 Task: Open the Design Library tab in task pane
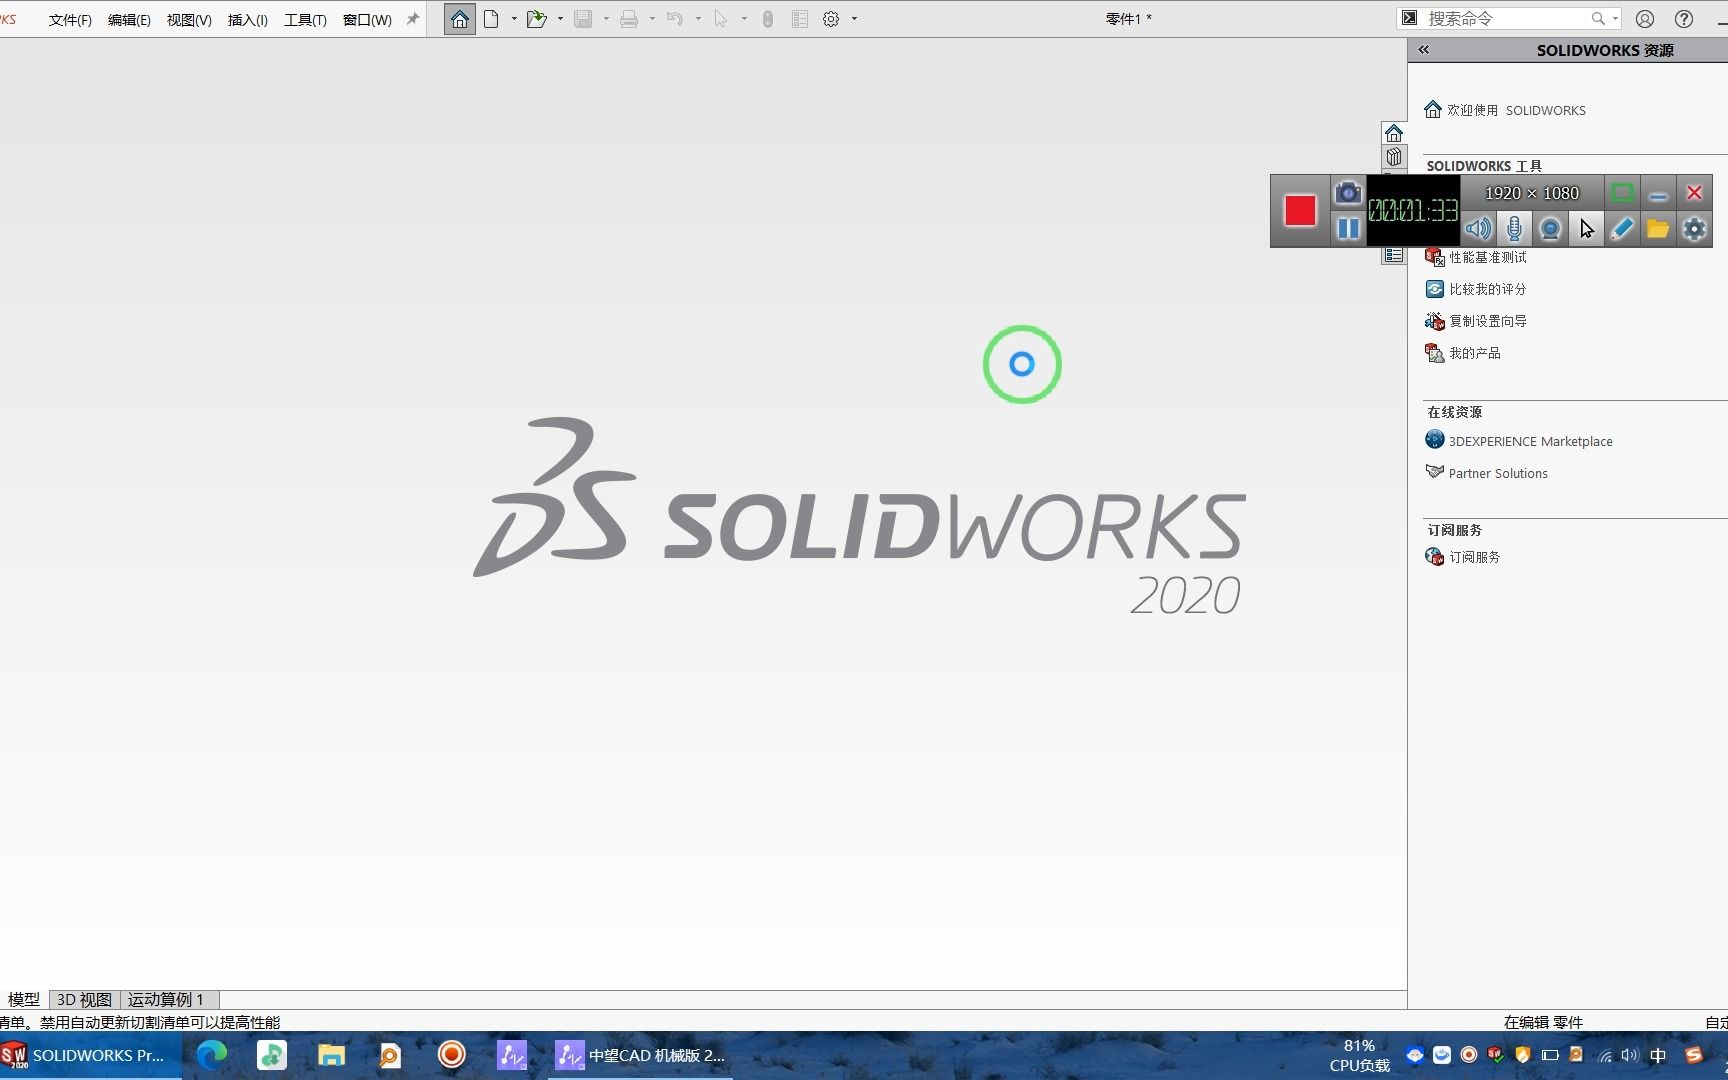click(1393, 157)
